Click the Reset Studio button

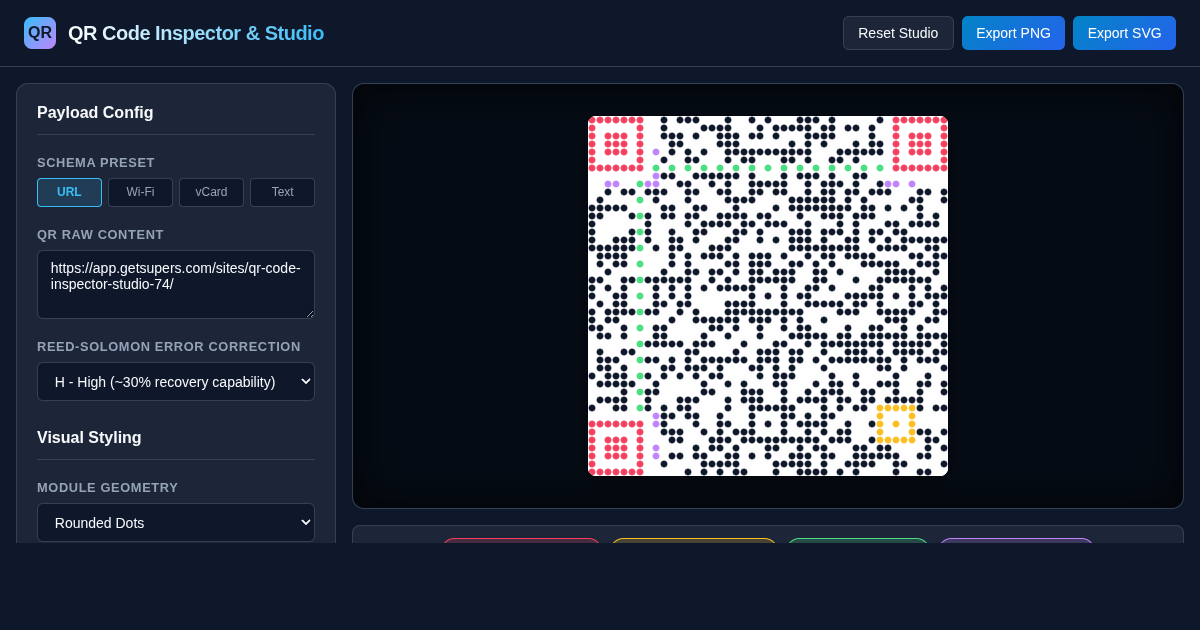pos(898,33)
